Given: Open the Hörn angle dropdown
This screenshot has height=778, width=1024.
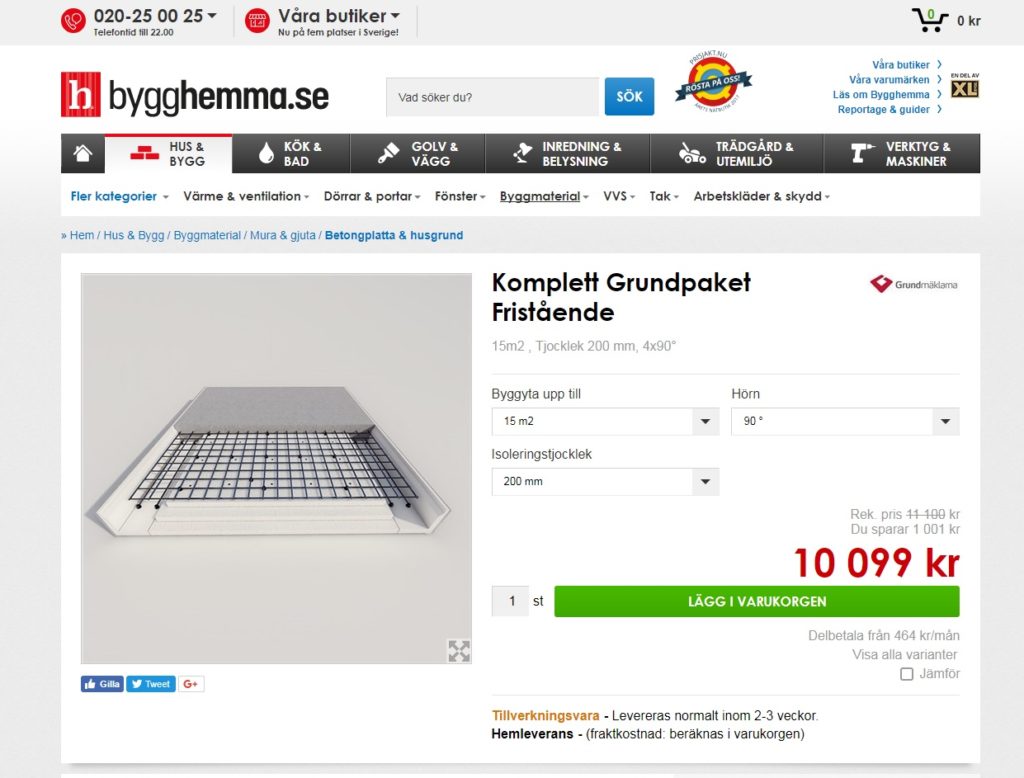Looking at the screenshot, I should click(x=845, y=421).
